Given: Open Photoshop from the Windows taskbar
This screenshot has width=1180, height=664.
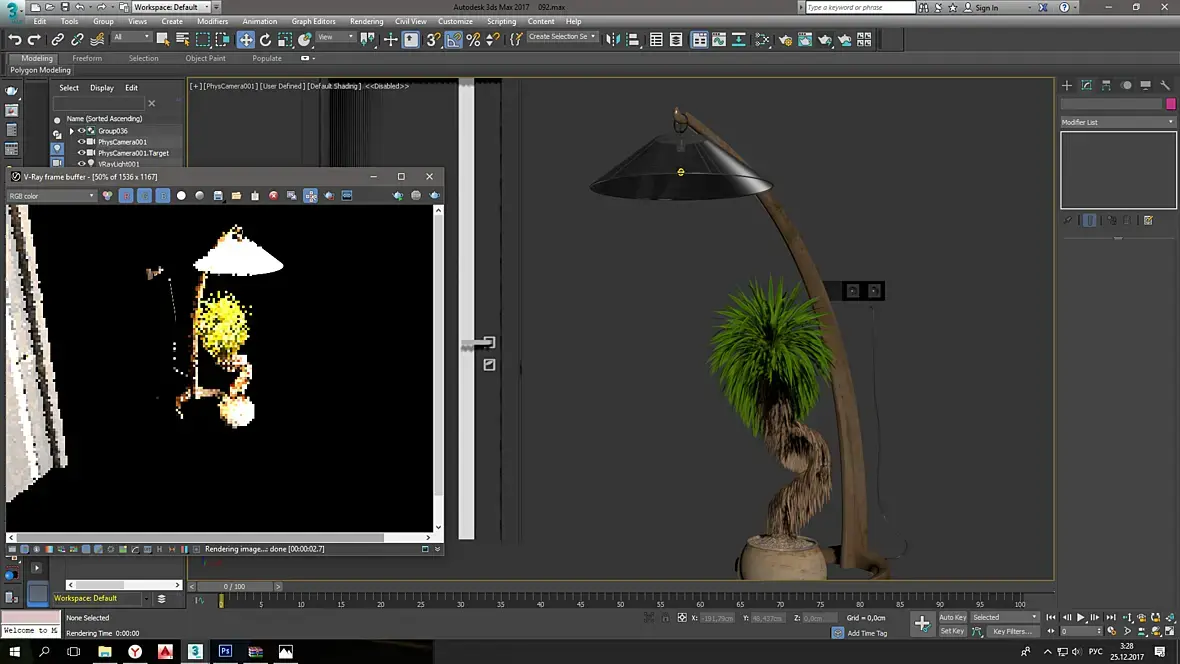Looking at the screenshot, I should tap(225, 652).
